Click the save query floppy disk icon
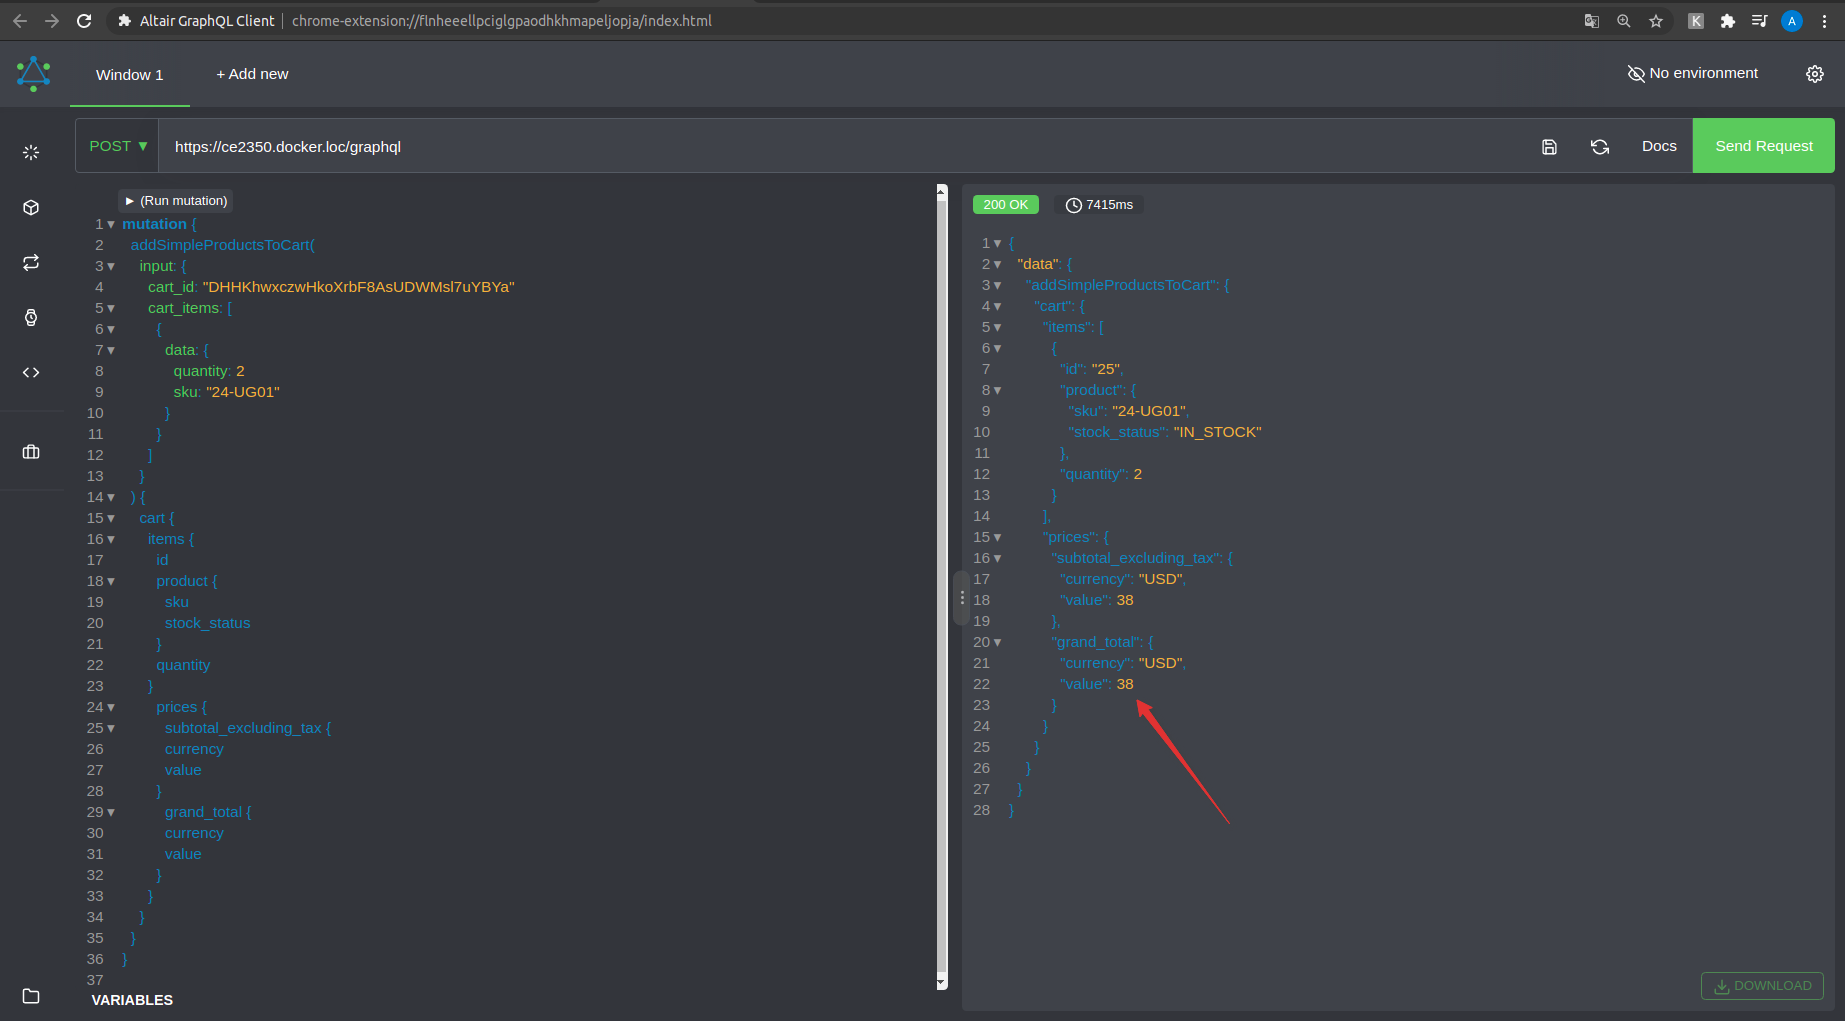The image size is (1845, 1021). coord(1549,147)
